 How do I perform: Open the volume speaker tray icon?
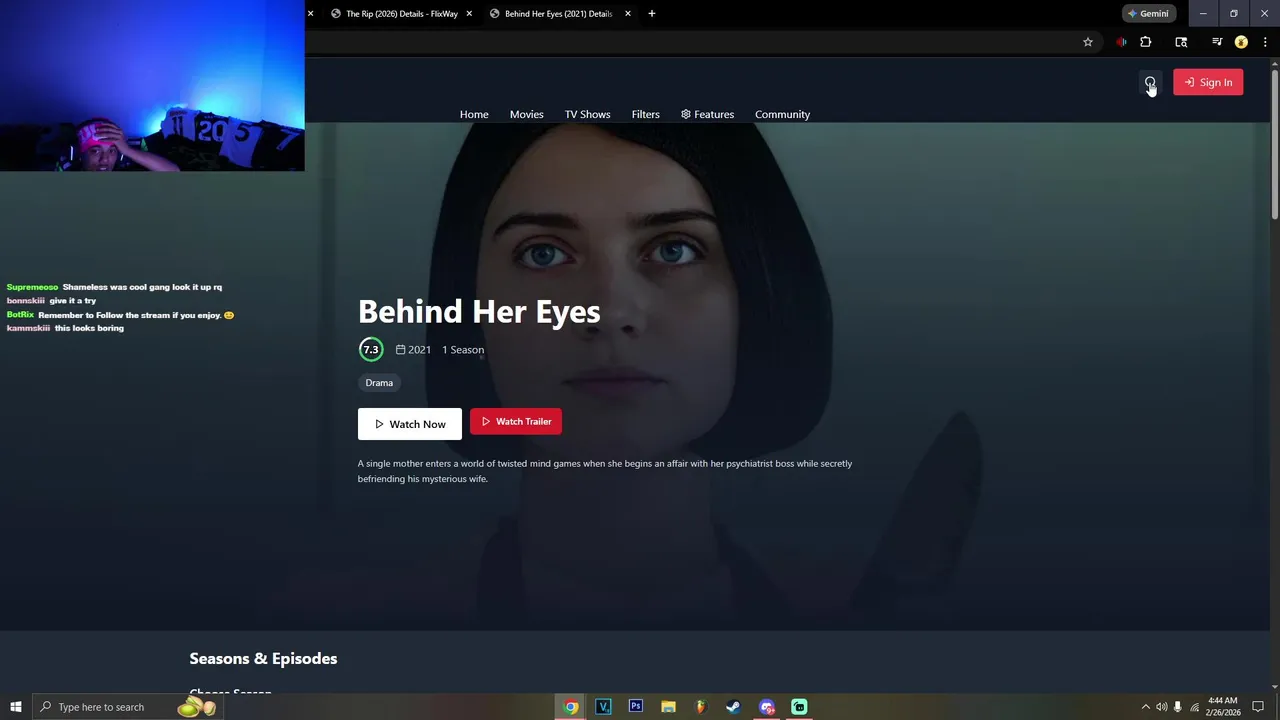[1161, 707]
